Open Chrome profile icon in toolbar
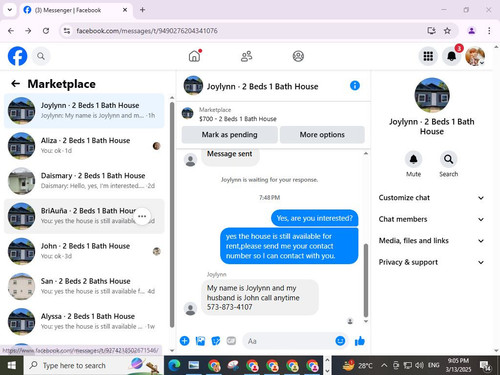Image resolution: width=500 pixels, height=375 pixels. coord(471,31)
